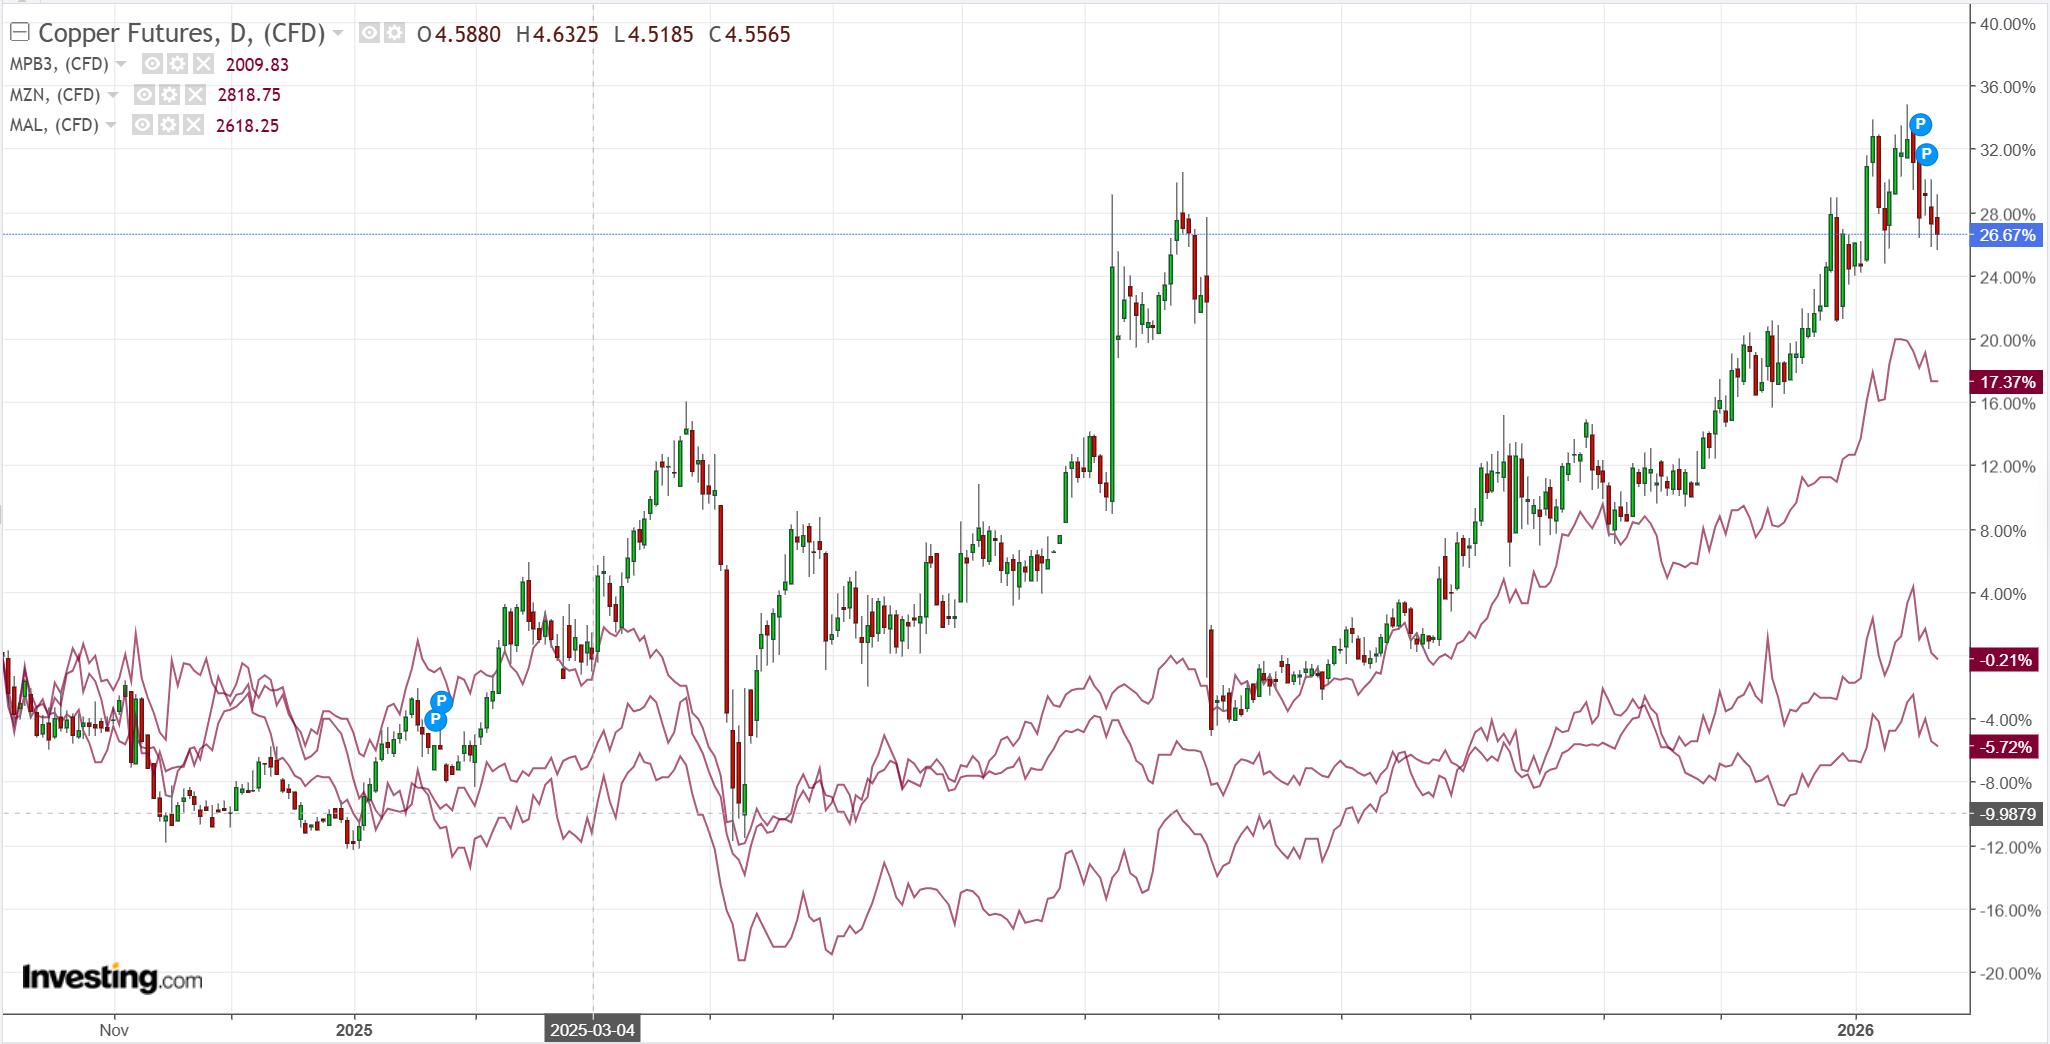Click the lower P marker near January 2025

(x=435, y=719)
